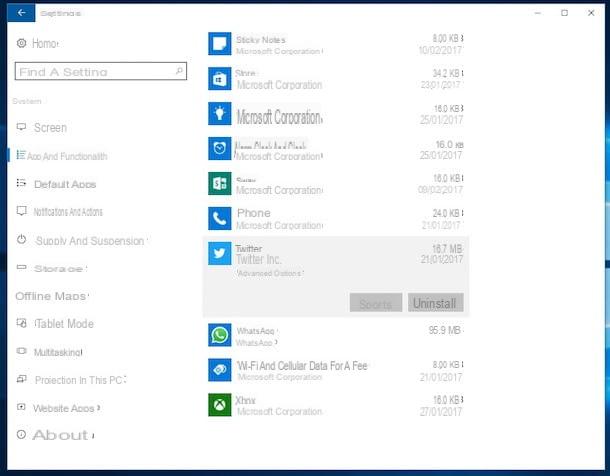Maximize the Settings window
610x476 pixels.
[564, 13]
